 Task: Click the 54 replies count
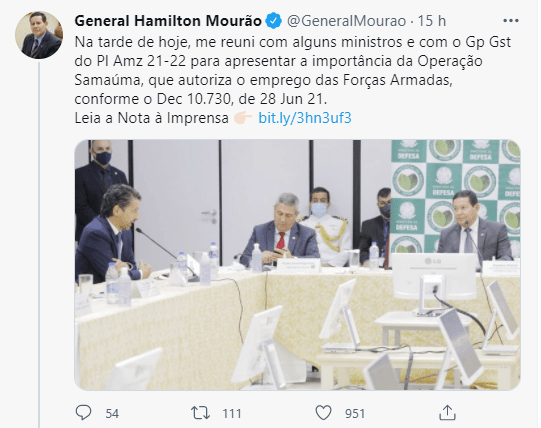click(112, 413)
